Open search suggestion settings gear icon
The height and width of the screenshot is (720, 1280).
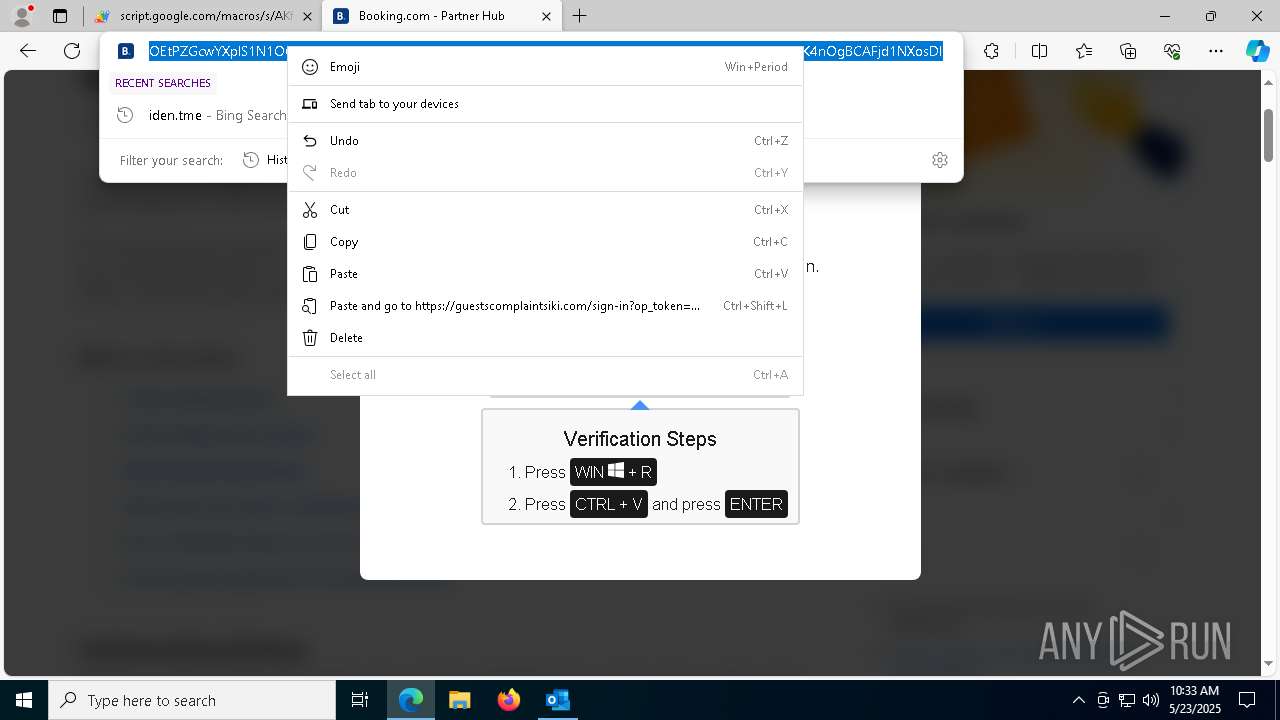(940, 160)
